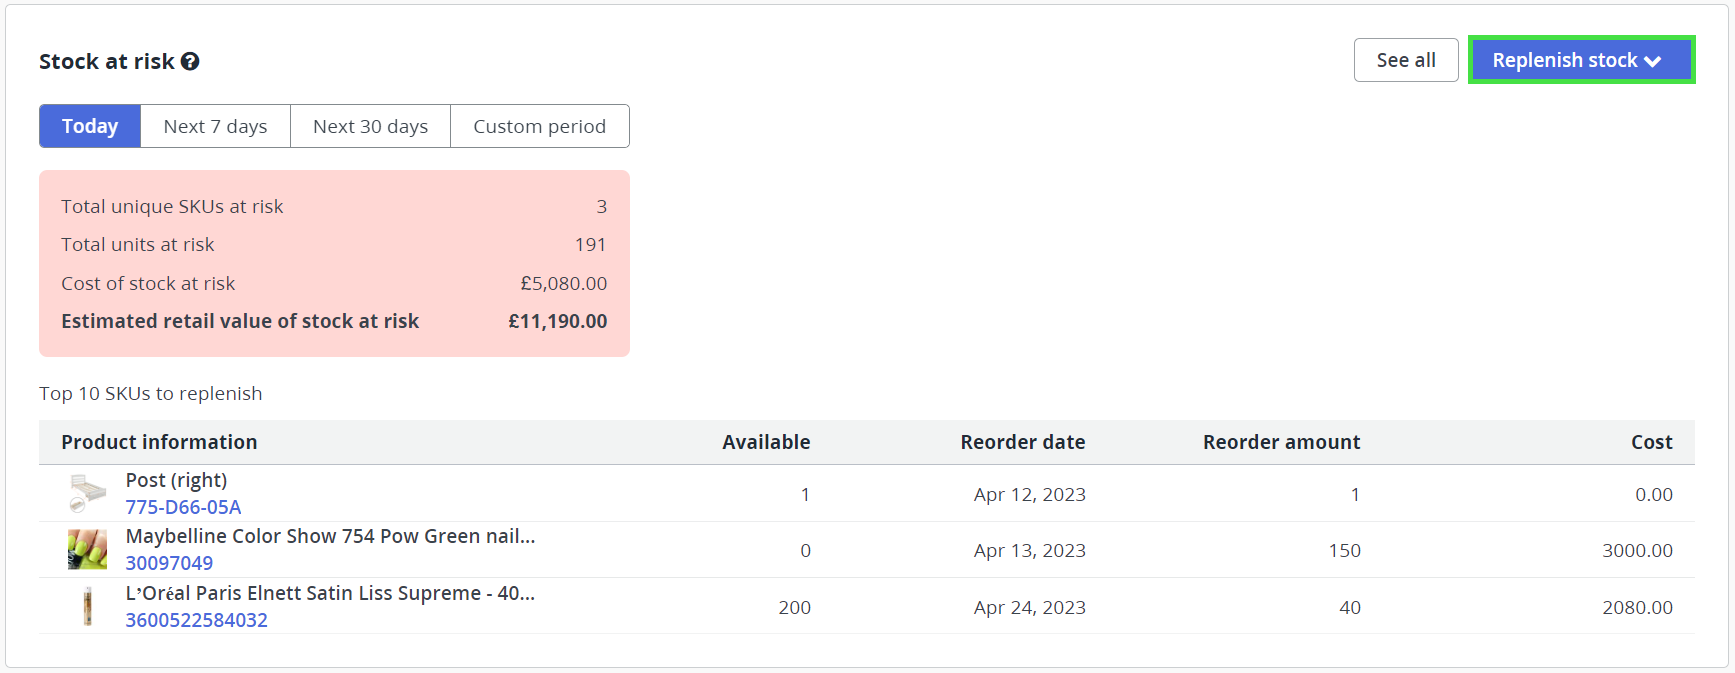Switch to Next 7 days tab
This screenshot has width=1735, height=673.
(x=215, y=126)
